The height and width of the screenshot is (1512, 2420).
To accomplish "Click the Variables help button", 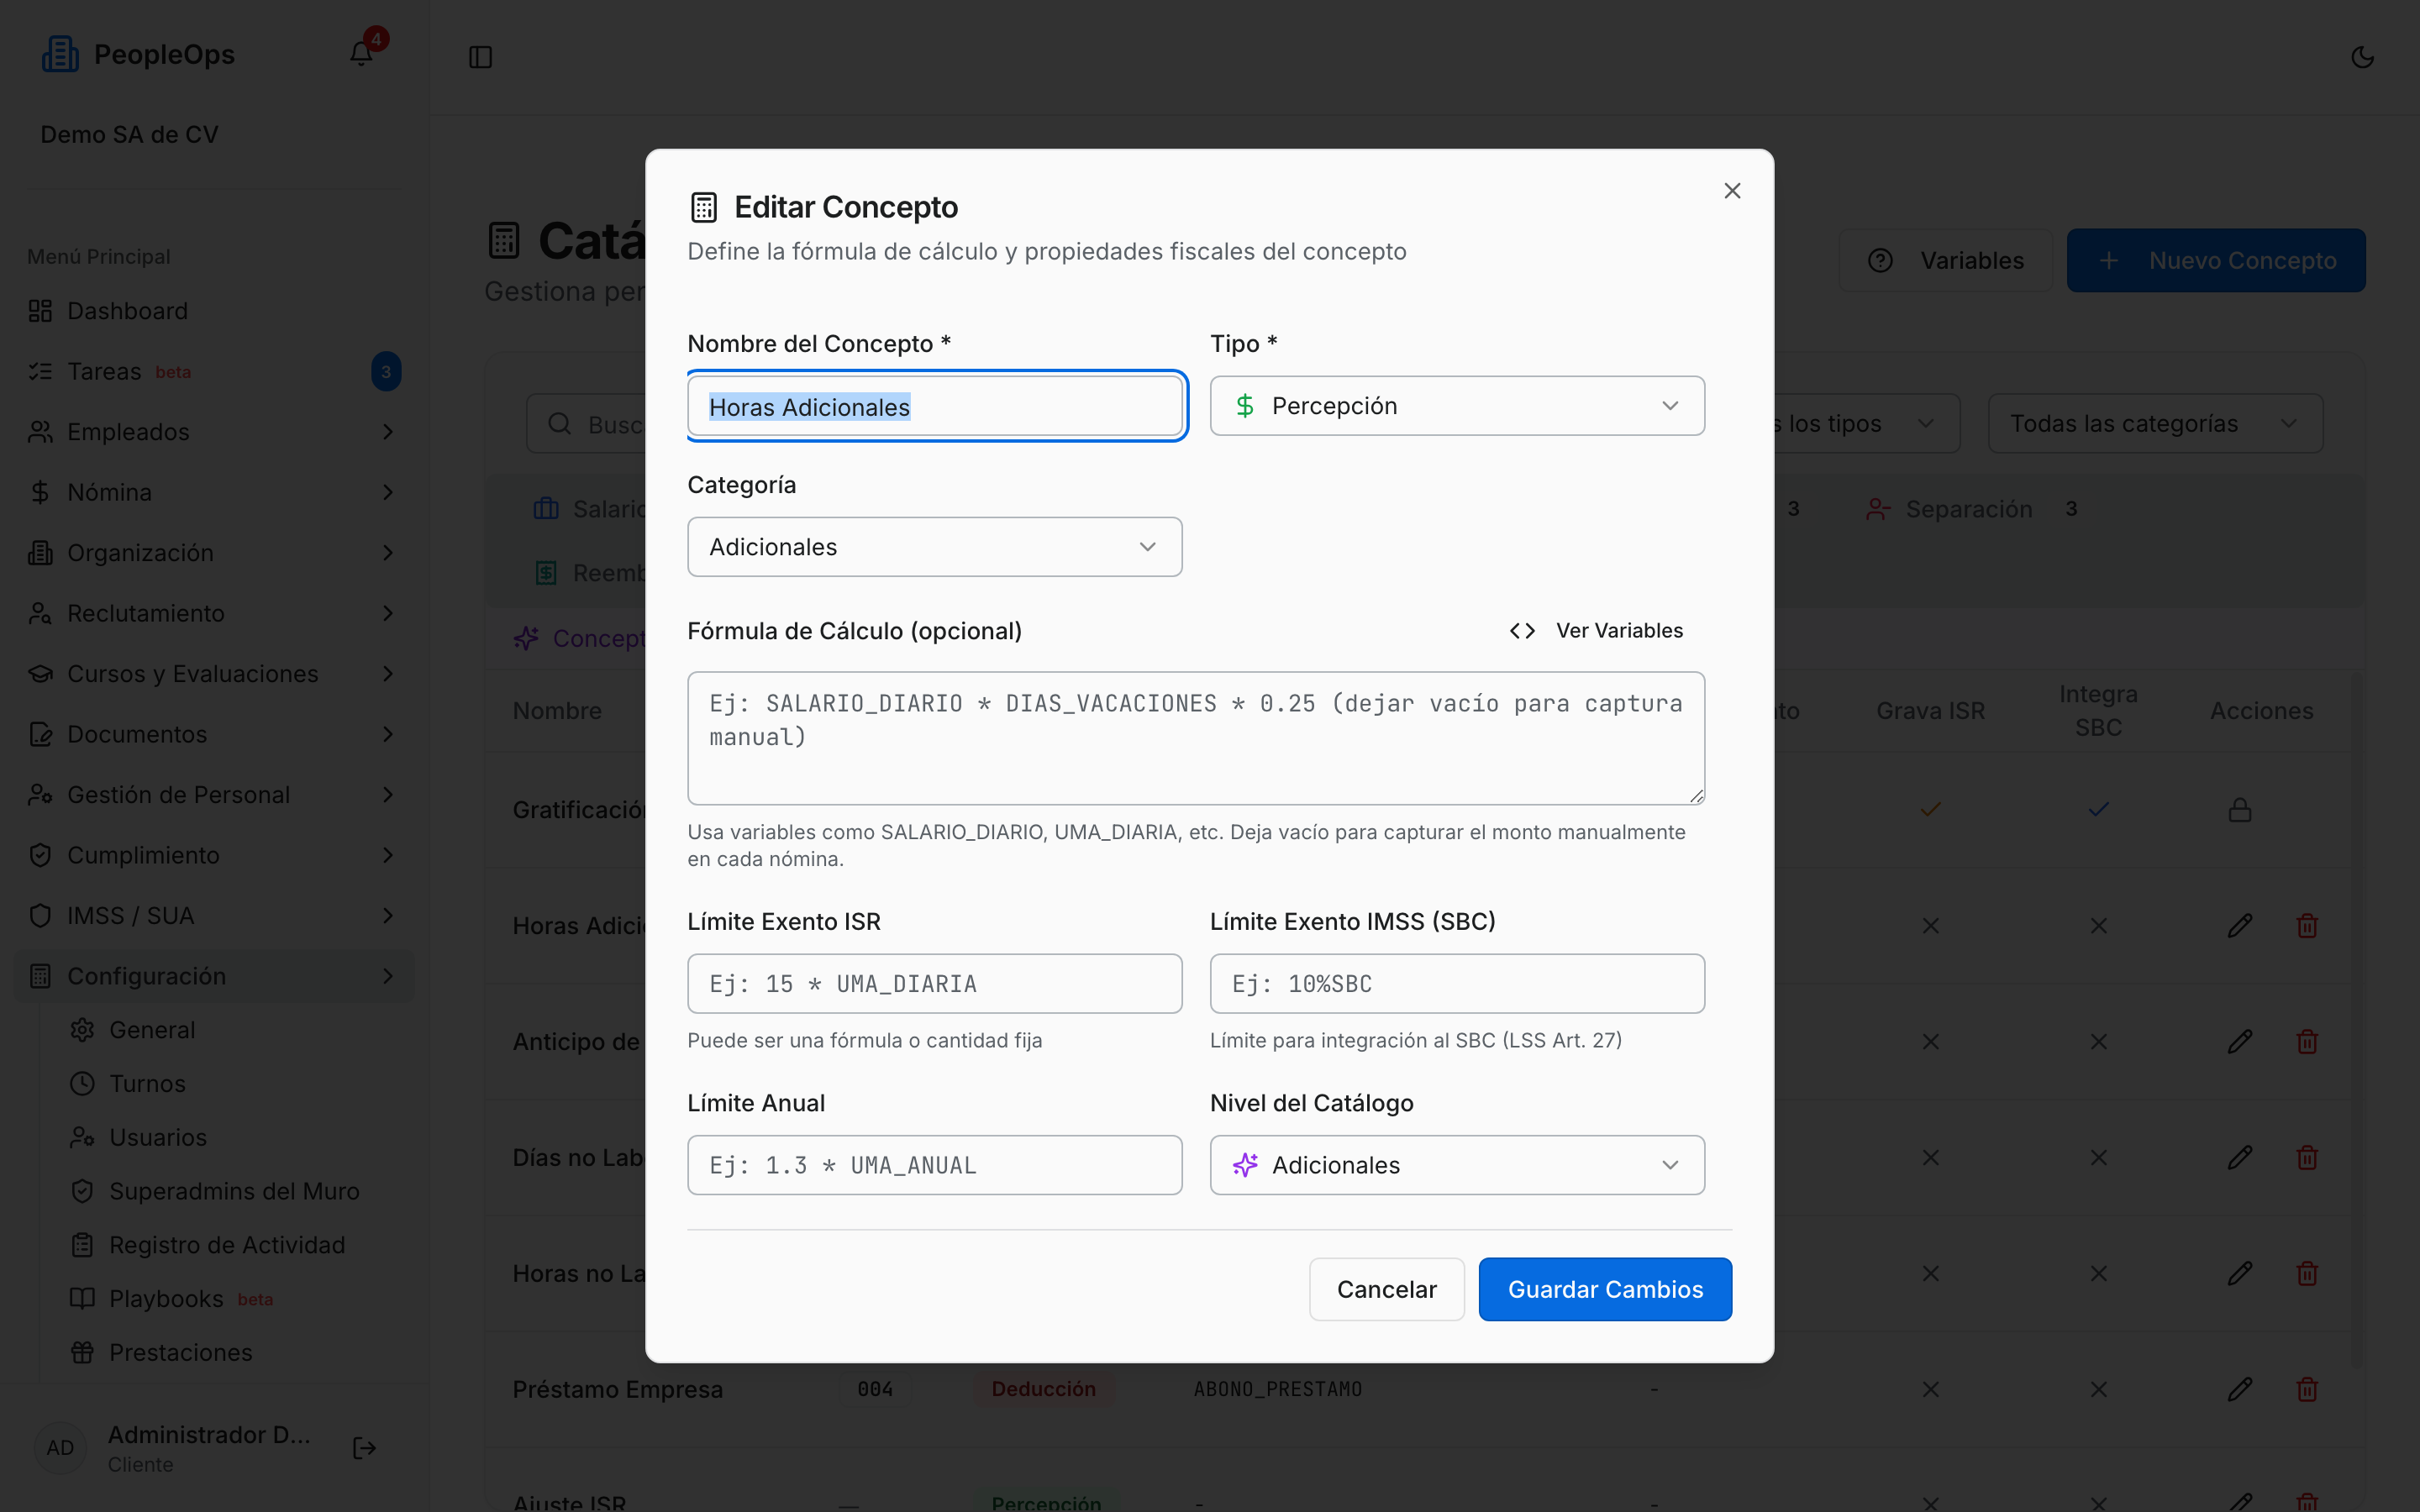I will (x=1945, y=260).
